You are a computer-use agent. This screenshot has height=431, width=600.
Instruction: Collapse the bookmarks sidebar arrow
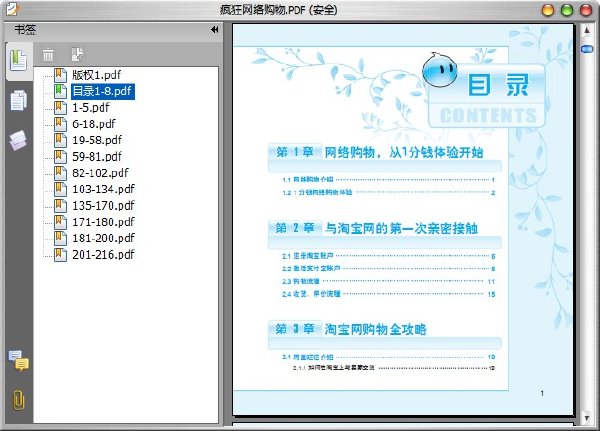tap(215, 29)
